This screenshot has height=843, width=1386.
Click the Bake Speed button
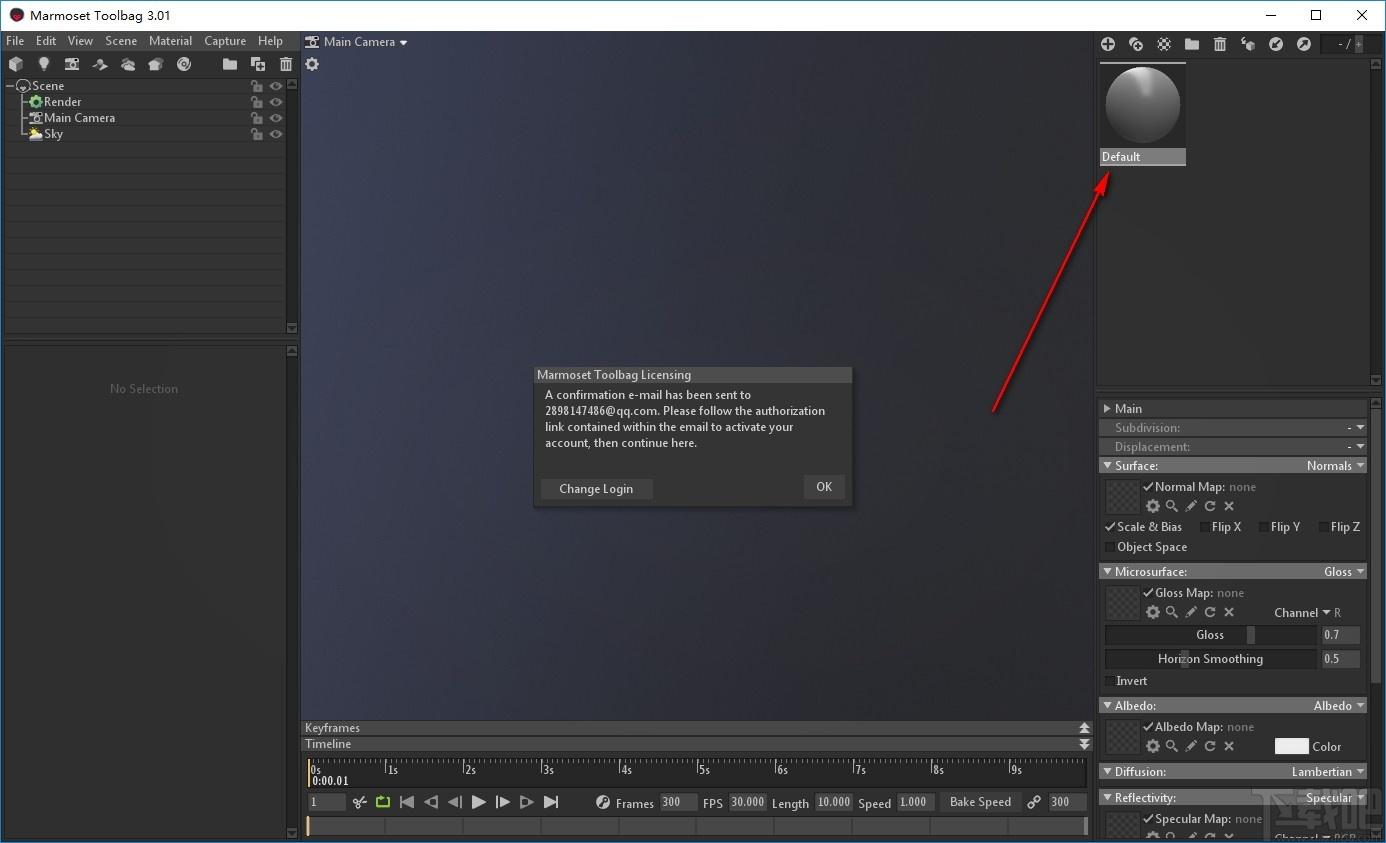[x=980, y=802]
